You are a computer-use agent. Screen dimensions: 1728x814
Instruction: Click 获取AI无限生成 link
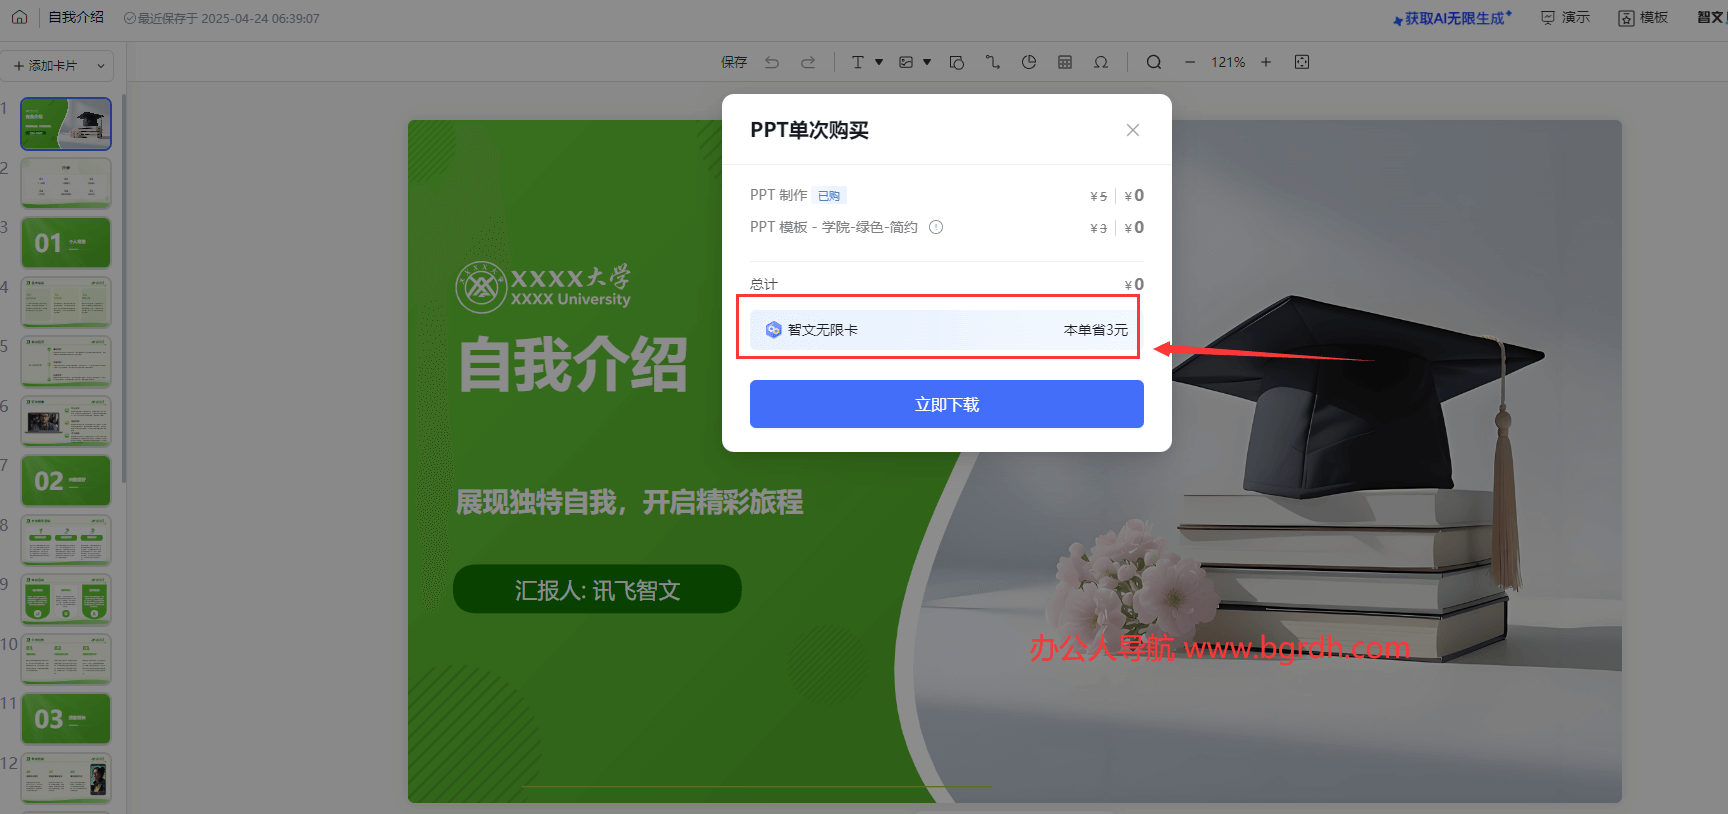[1453, 18]
